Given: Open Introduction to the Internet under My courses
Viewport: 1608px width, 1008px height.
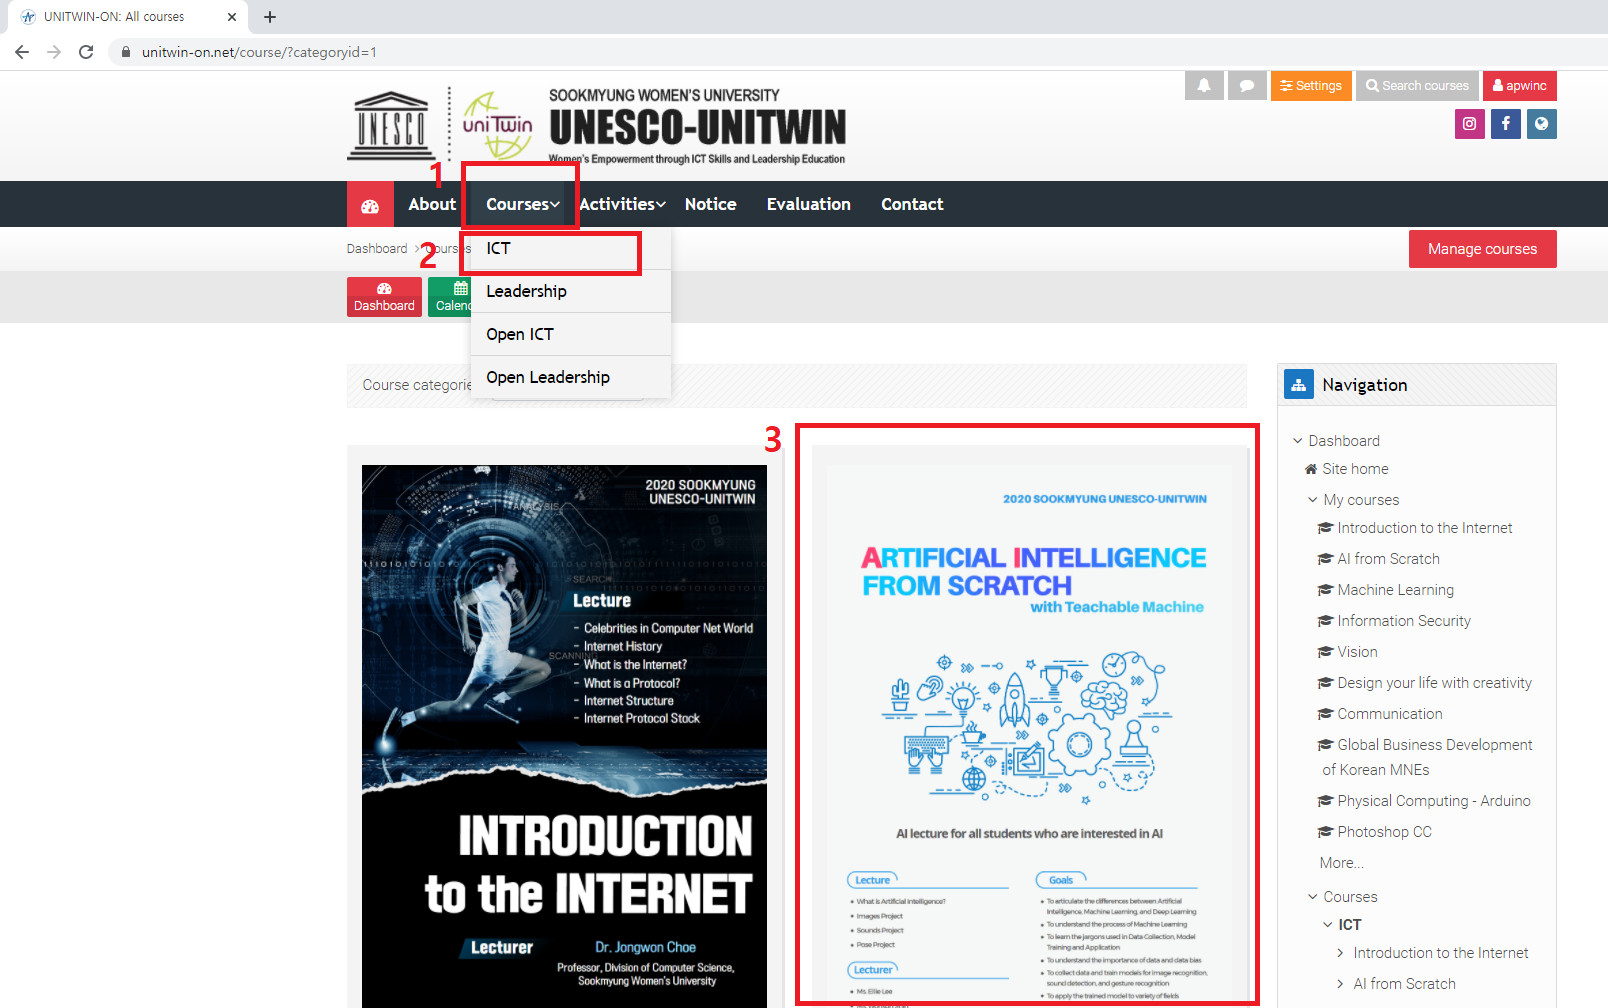Looking at the screenshot, I should pos(1425,528).
